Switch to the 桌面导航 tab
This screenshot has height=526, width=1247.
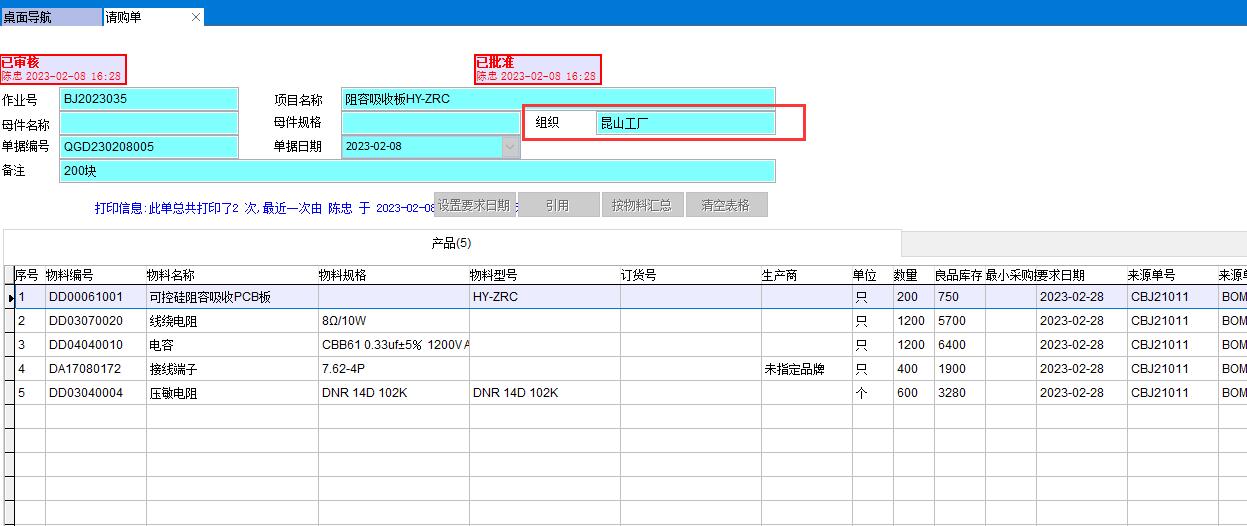50,17
